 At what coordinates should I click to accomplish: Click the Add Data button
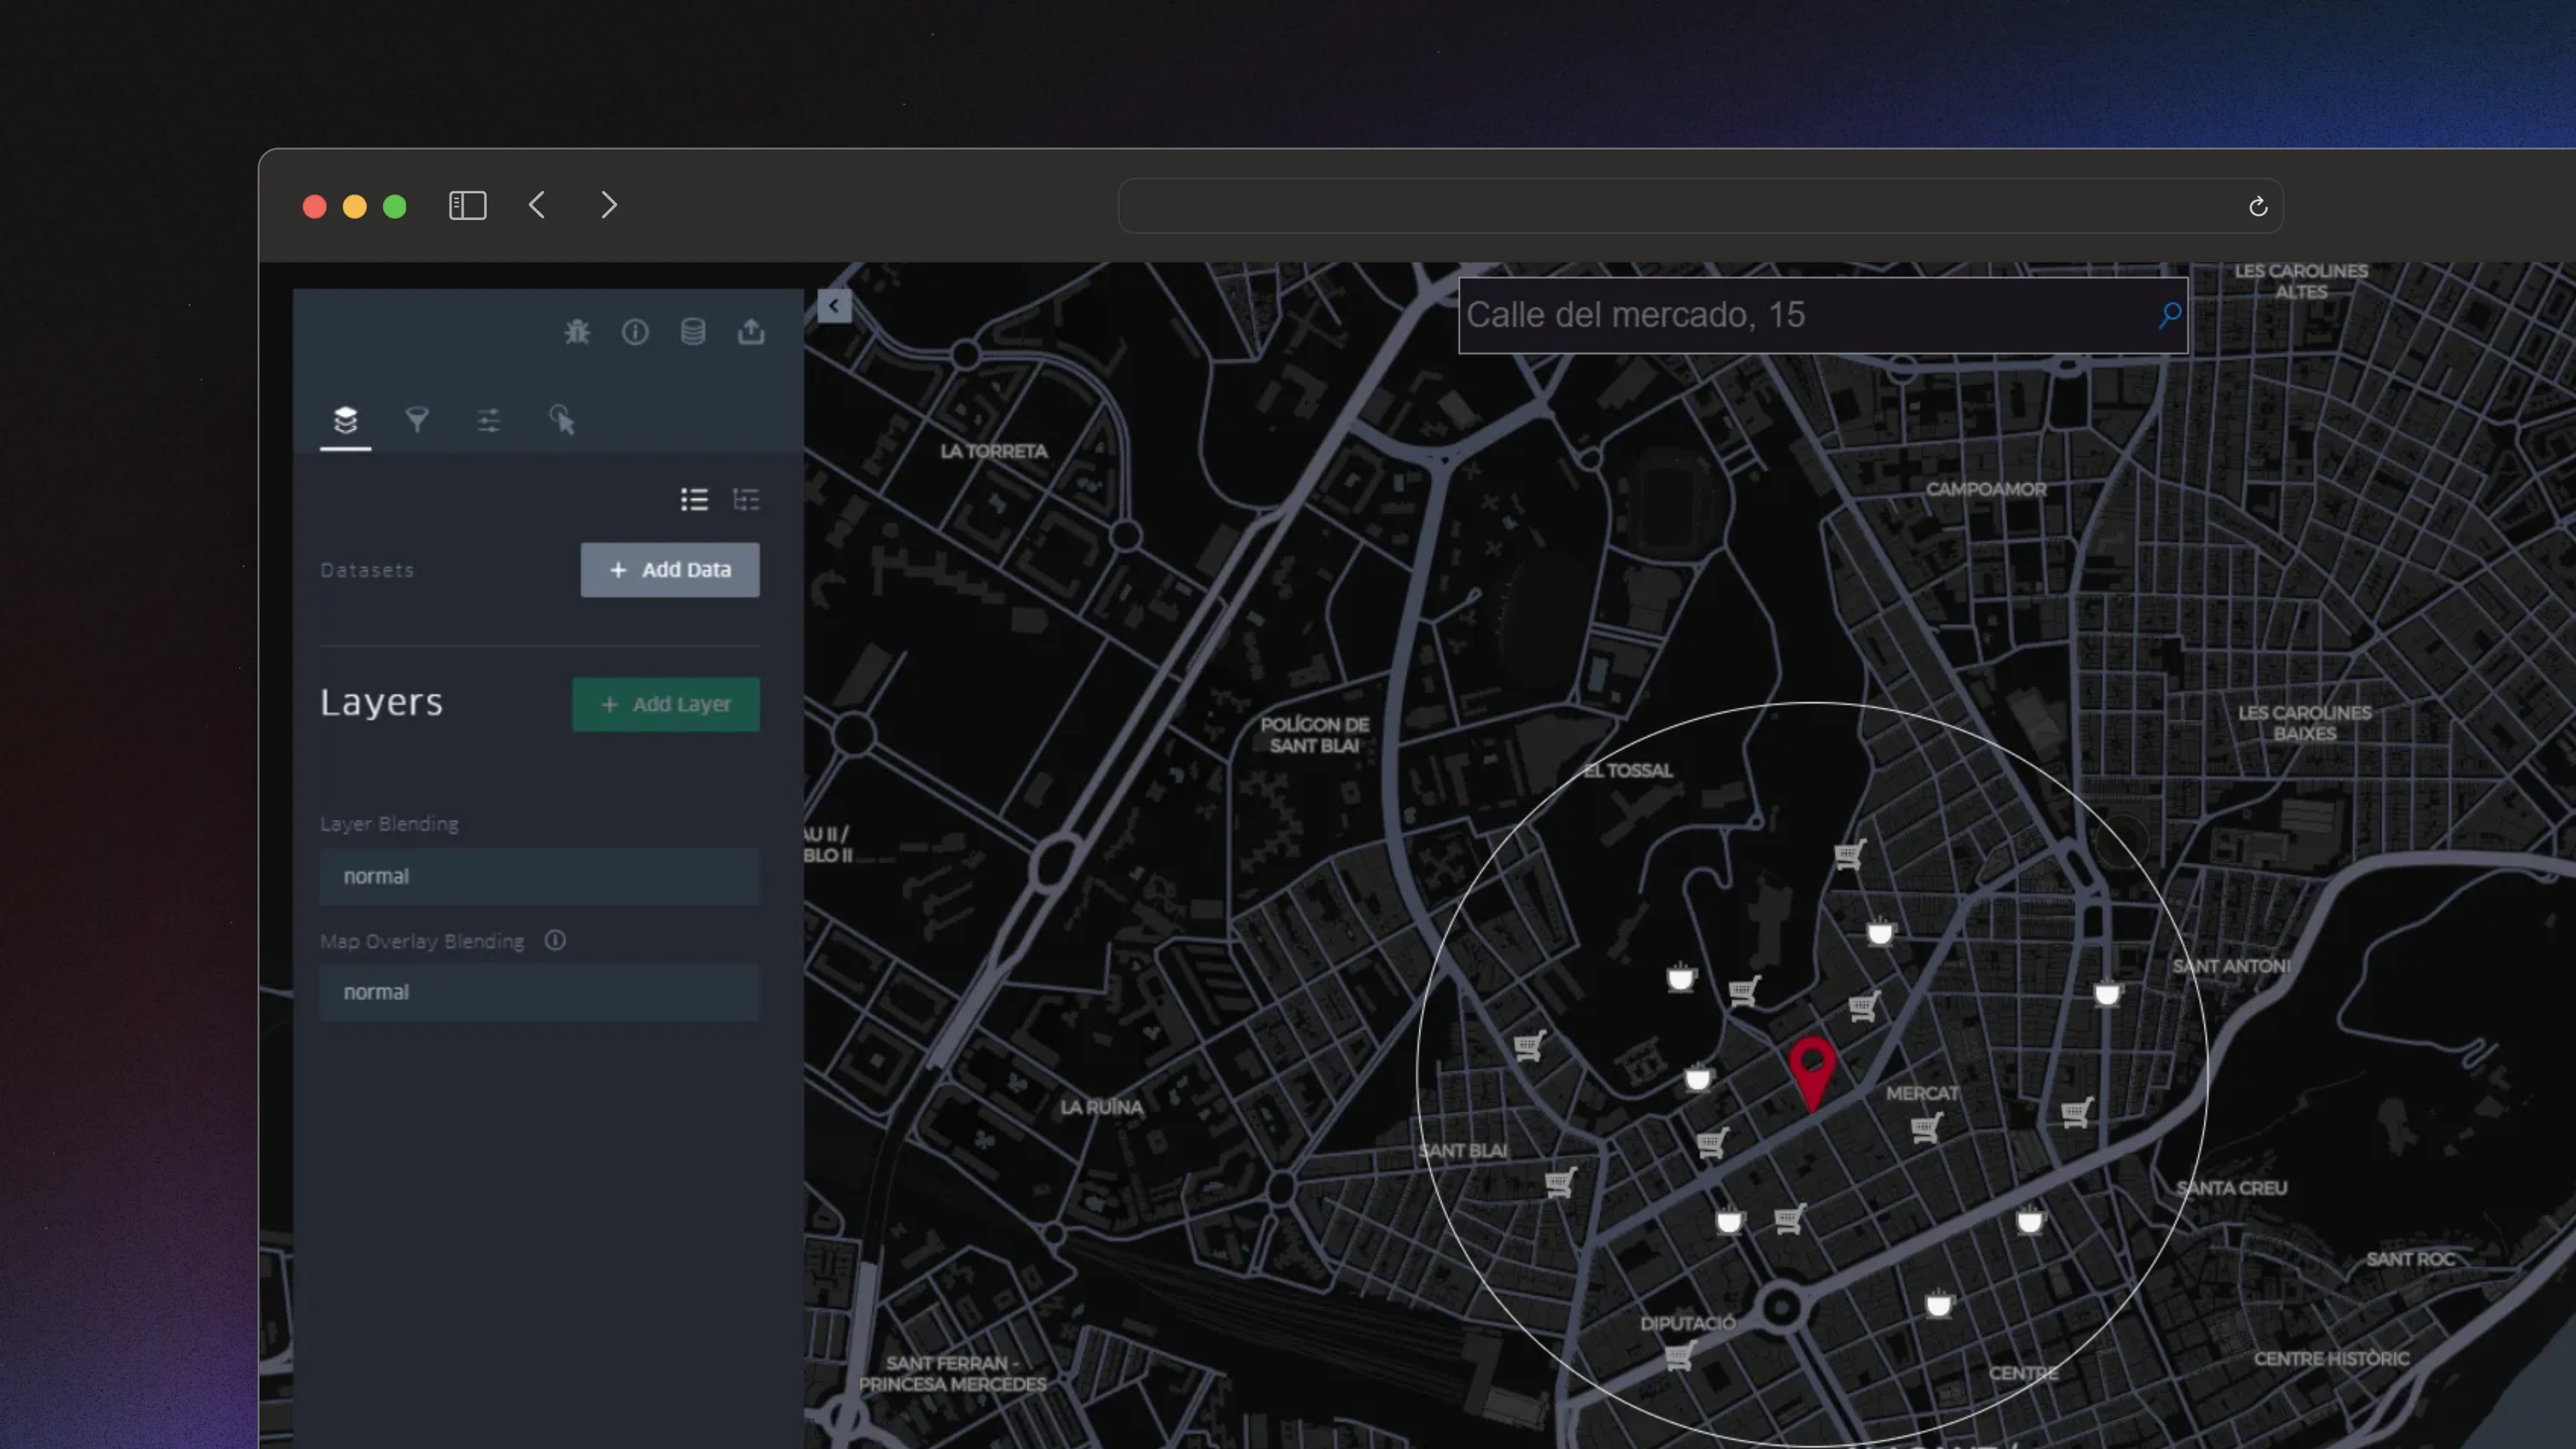click(x=669, y=570)
